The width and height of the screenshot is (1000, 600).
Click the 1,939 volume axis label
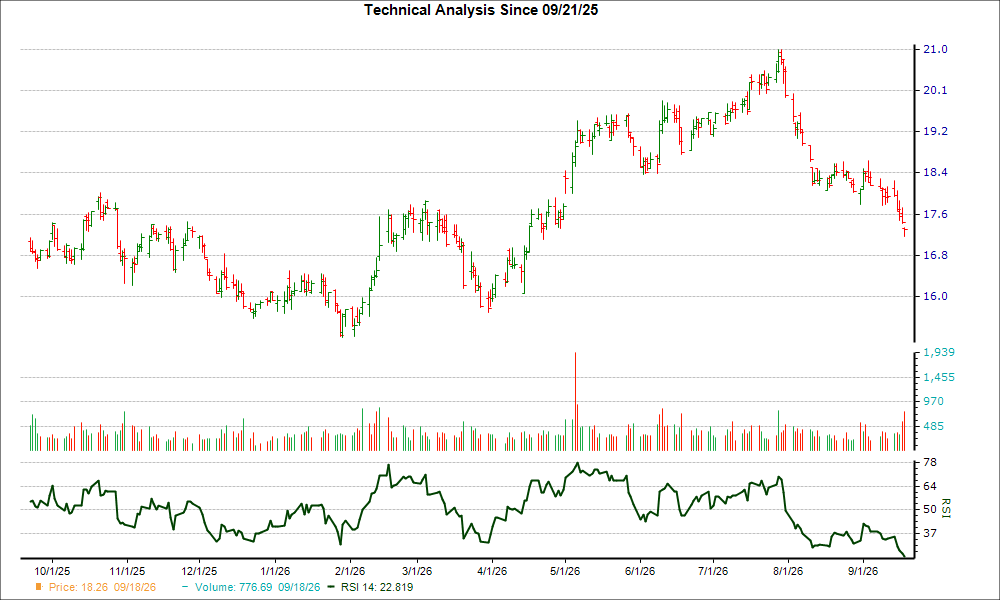[x=939, y=352]
